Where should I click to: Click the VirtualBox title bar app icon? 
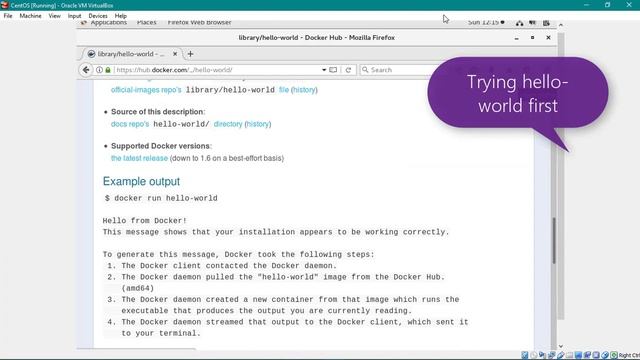click(x=4, y=5)
